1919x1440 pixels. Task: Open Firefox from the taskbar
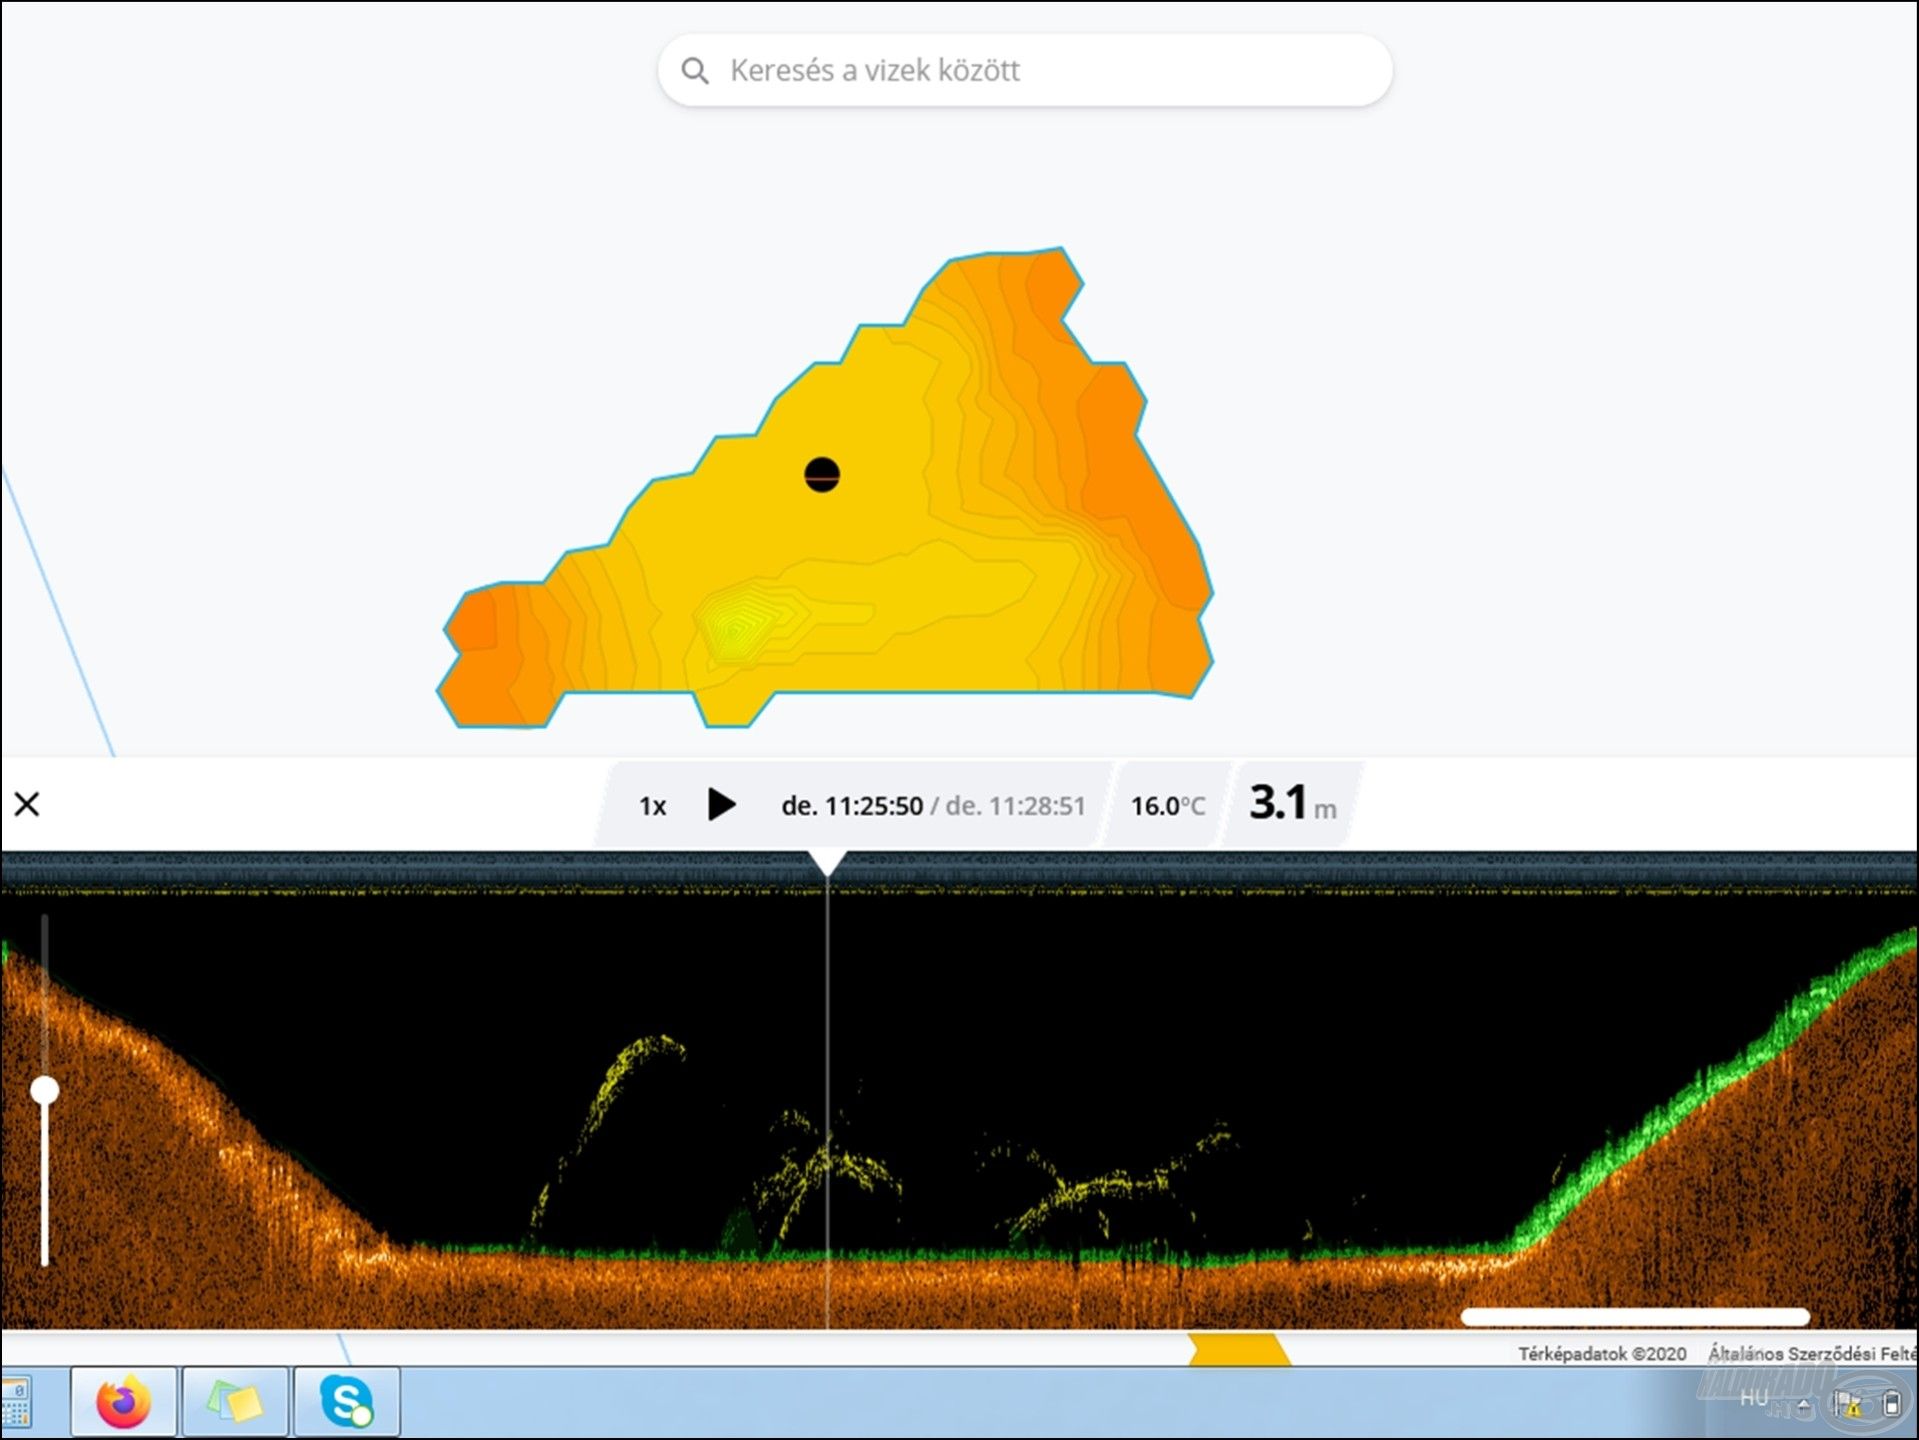123,1402
